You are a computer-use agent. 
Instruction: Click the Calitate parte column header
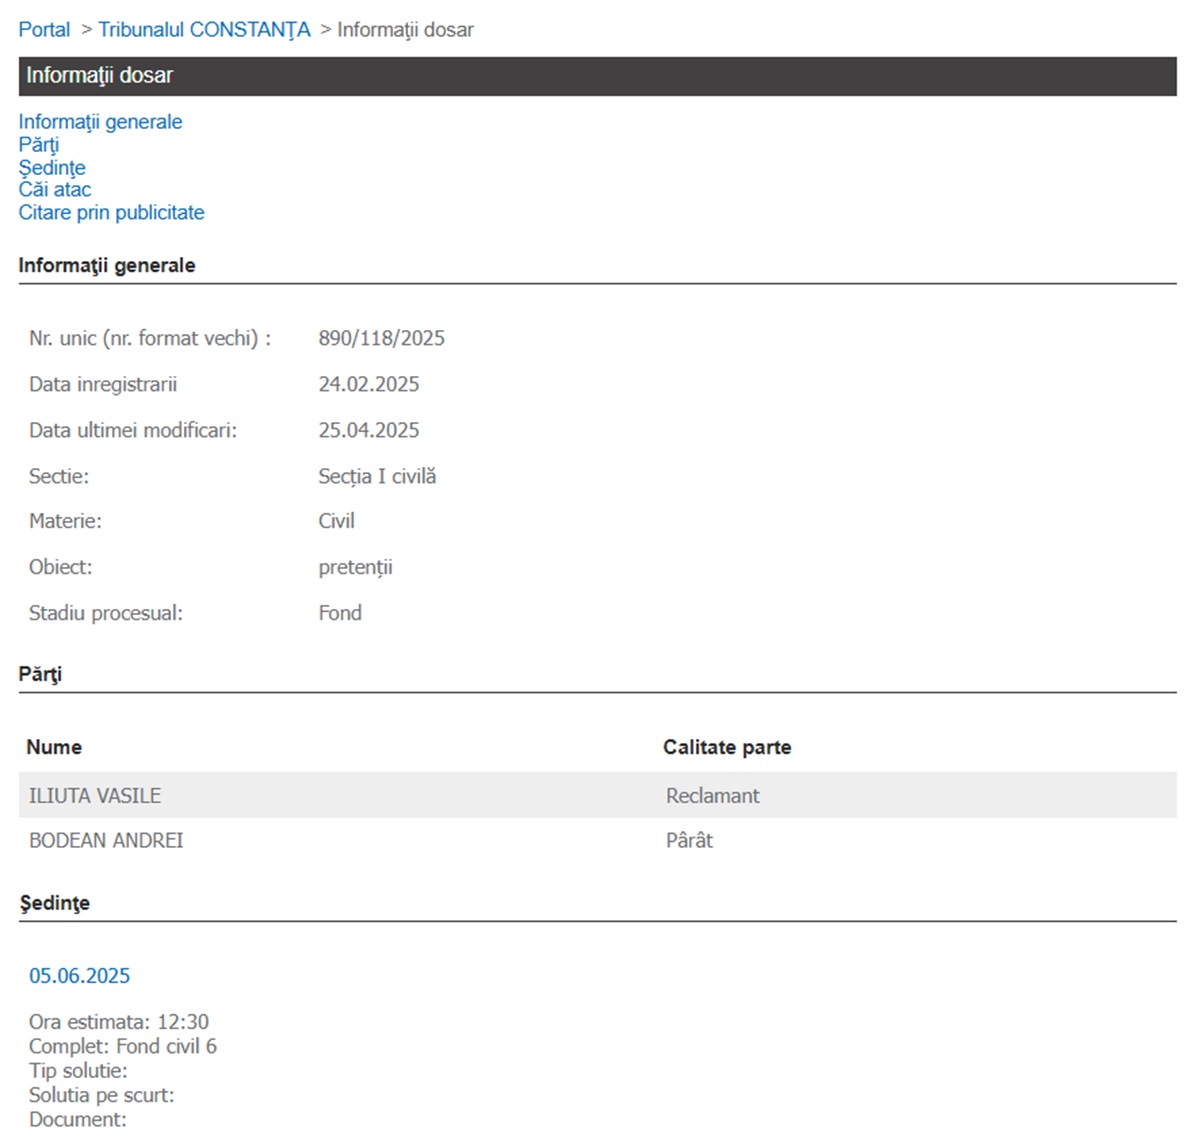(x=727, y=747)
